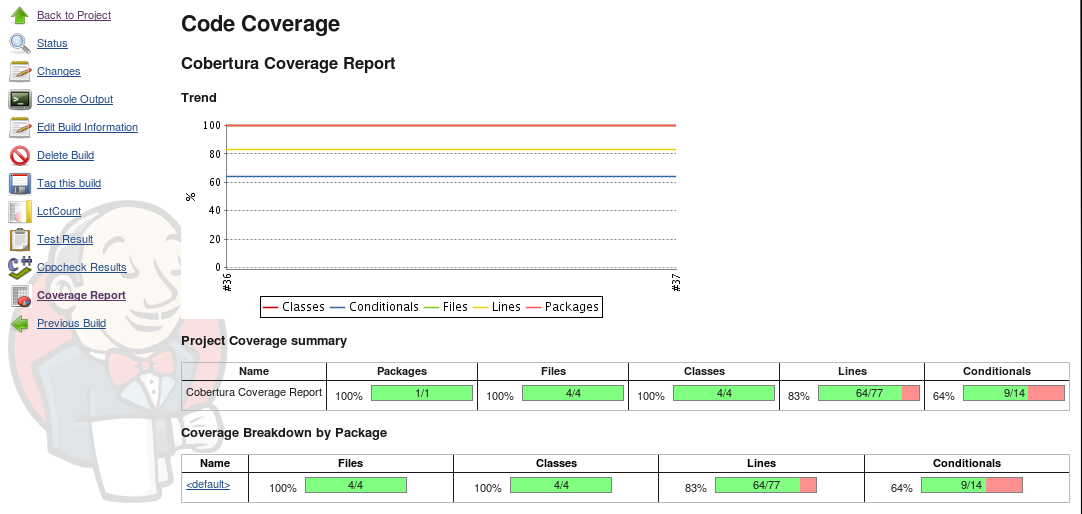The height and width of the screenshot is (514, 1082).
Task: Open the <default> package link
Action: click(x=208, y=485)
